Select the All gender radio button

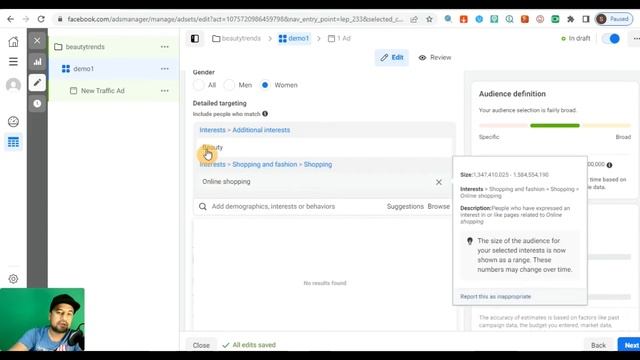(x=199, y=85)
